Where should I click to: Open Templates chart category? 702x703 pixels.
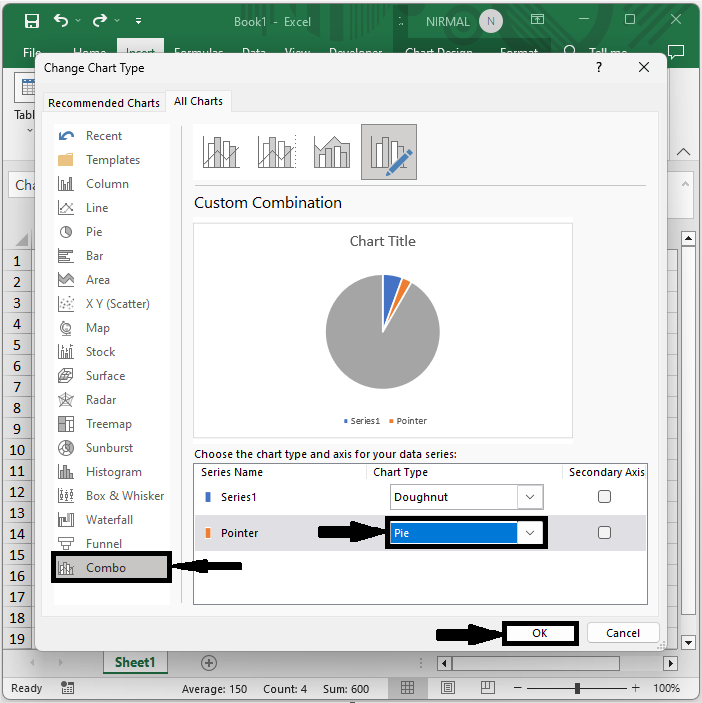pos(111,160)
